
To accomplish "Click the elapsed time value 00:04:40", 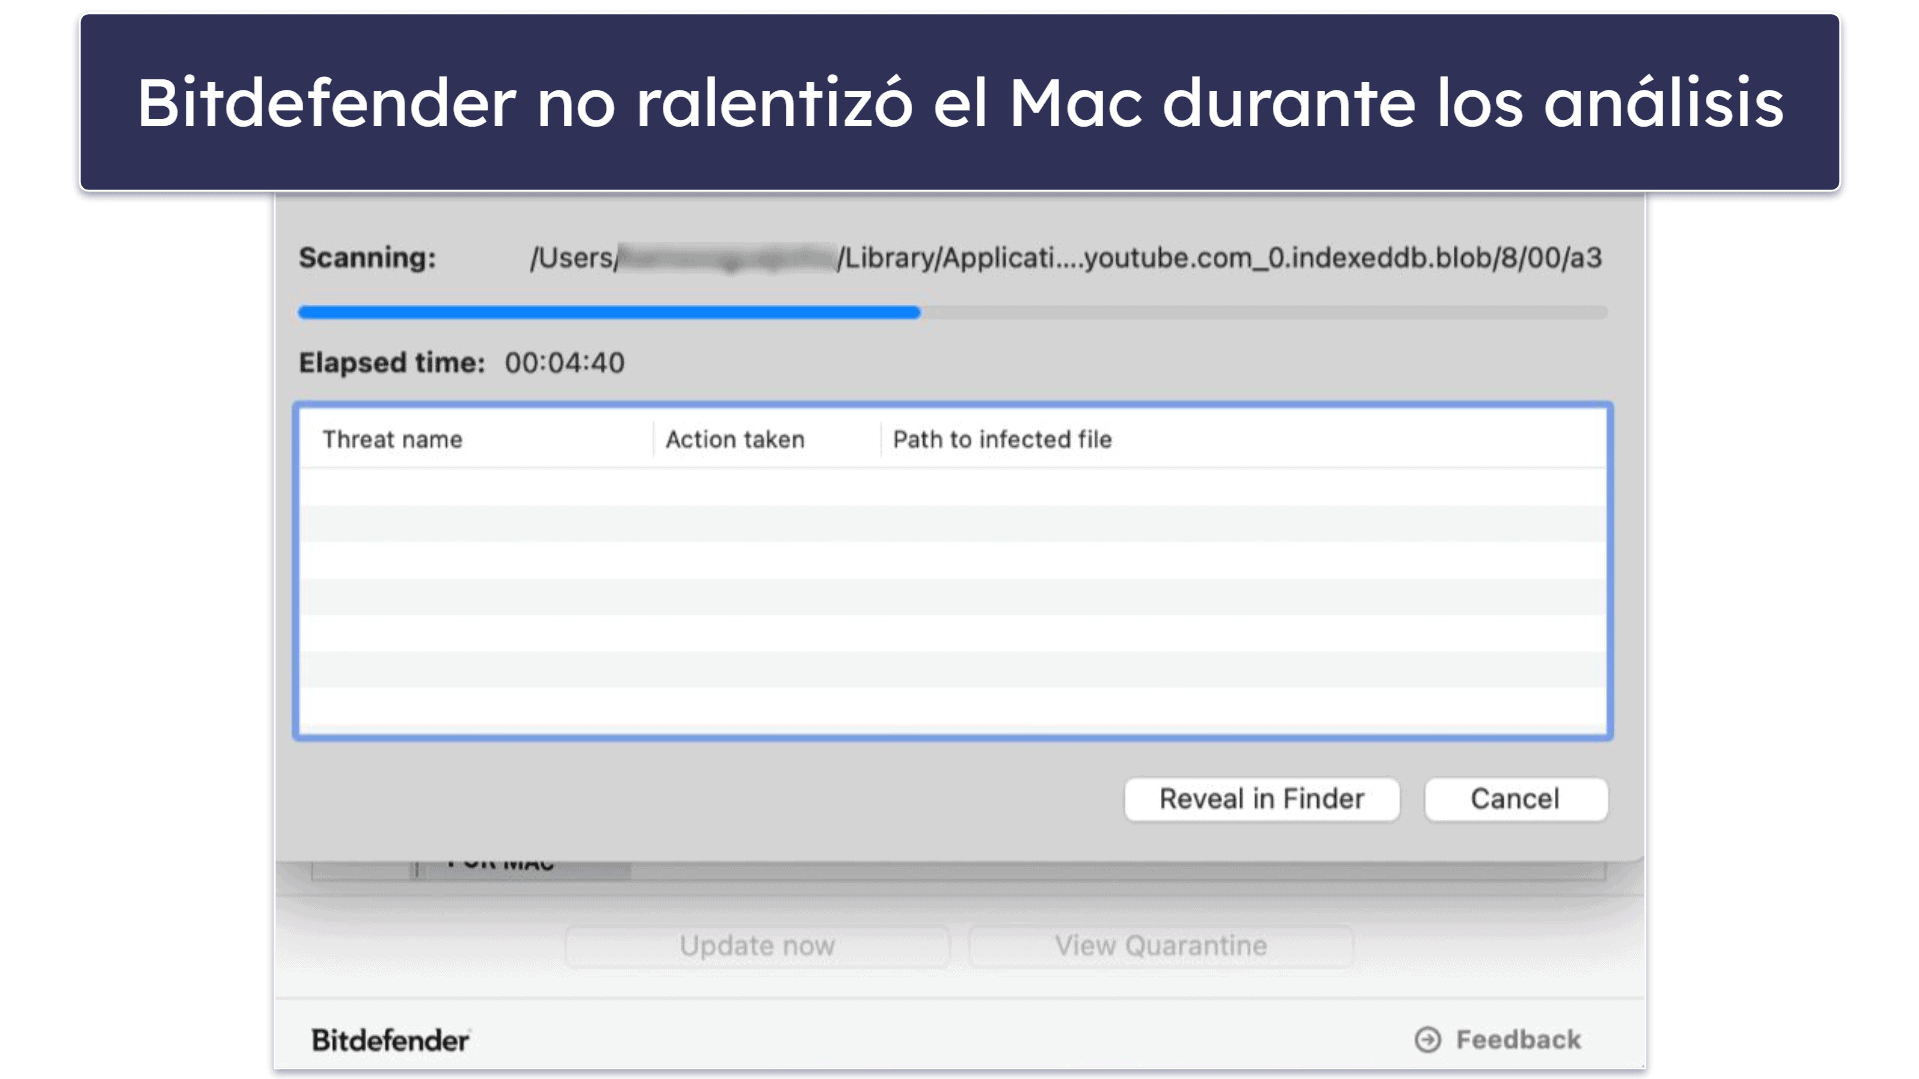I will pyautogui.click(x=564, y=363).
